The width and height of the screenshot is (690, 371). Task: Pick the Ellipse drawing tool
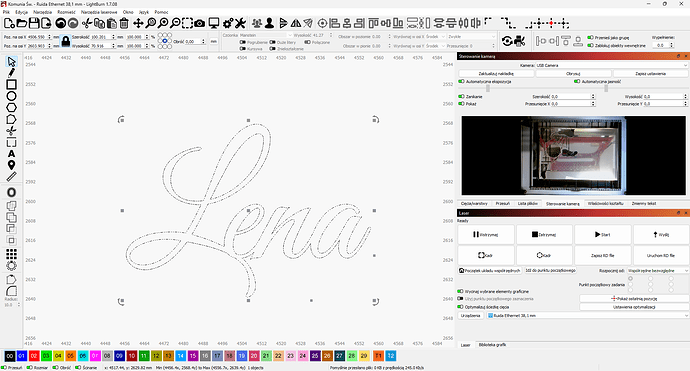coord(11,96)
